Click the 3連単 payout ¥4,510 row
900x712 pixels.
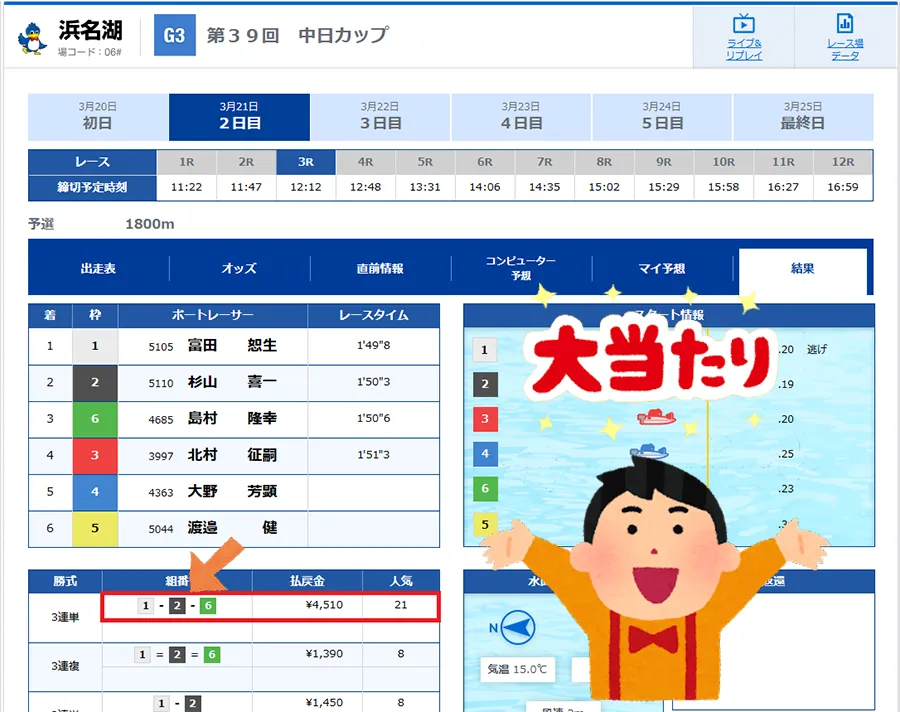click(x=270, y=606)
